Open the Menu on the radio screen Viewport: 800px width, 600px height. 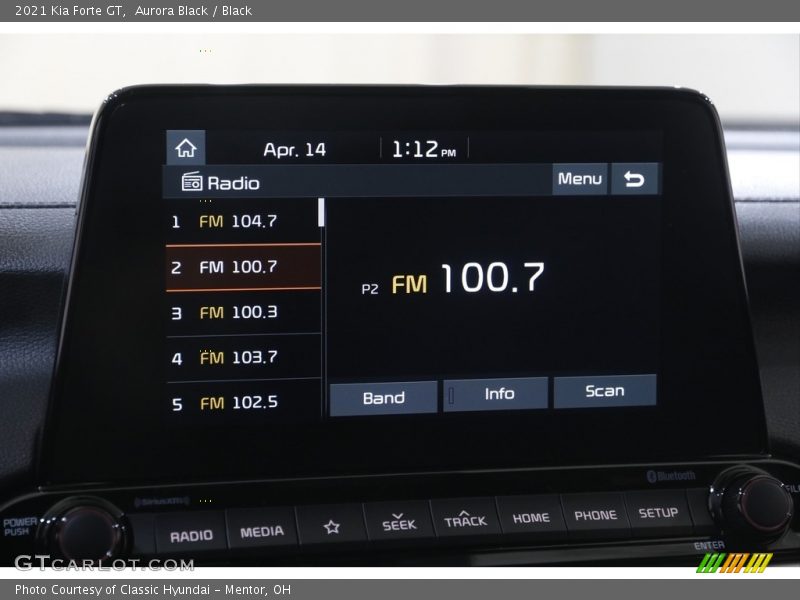click(x=580, y=179)
